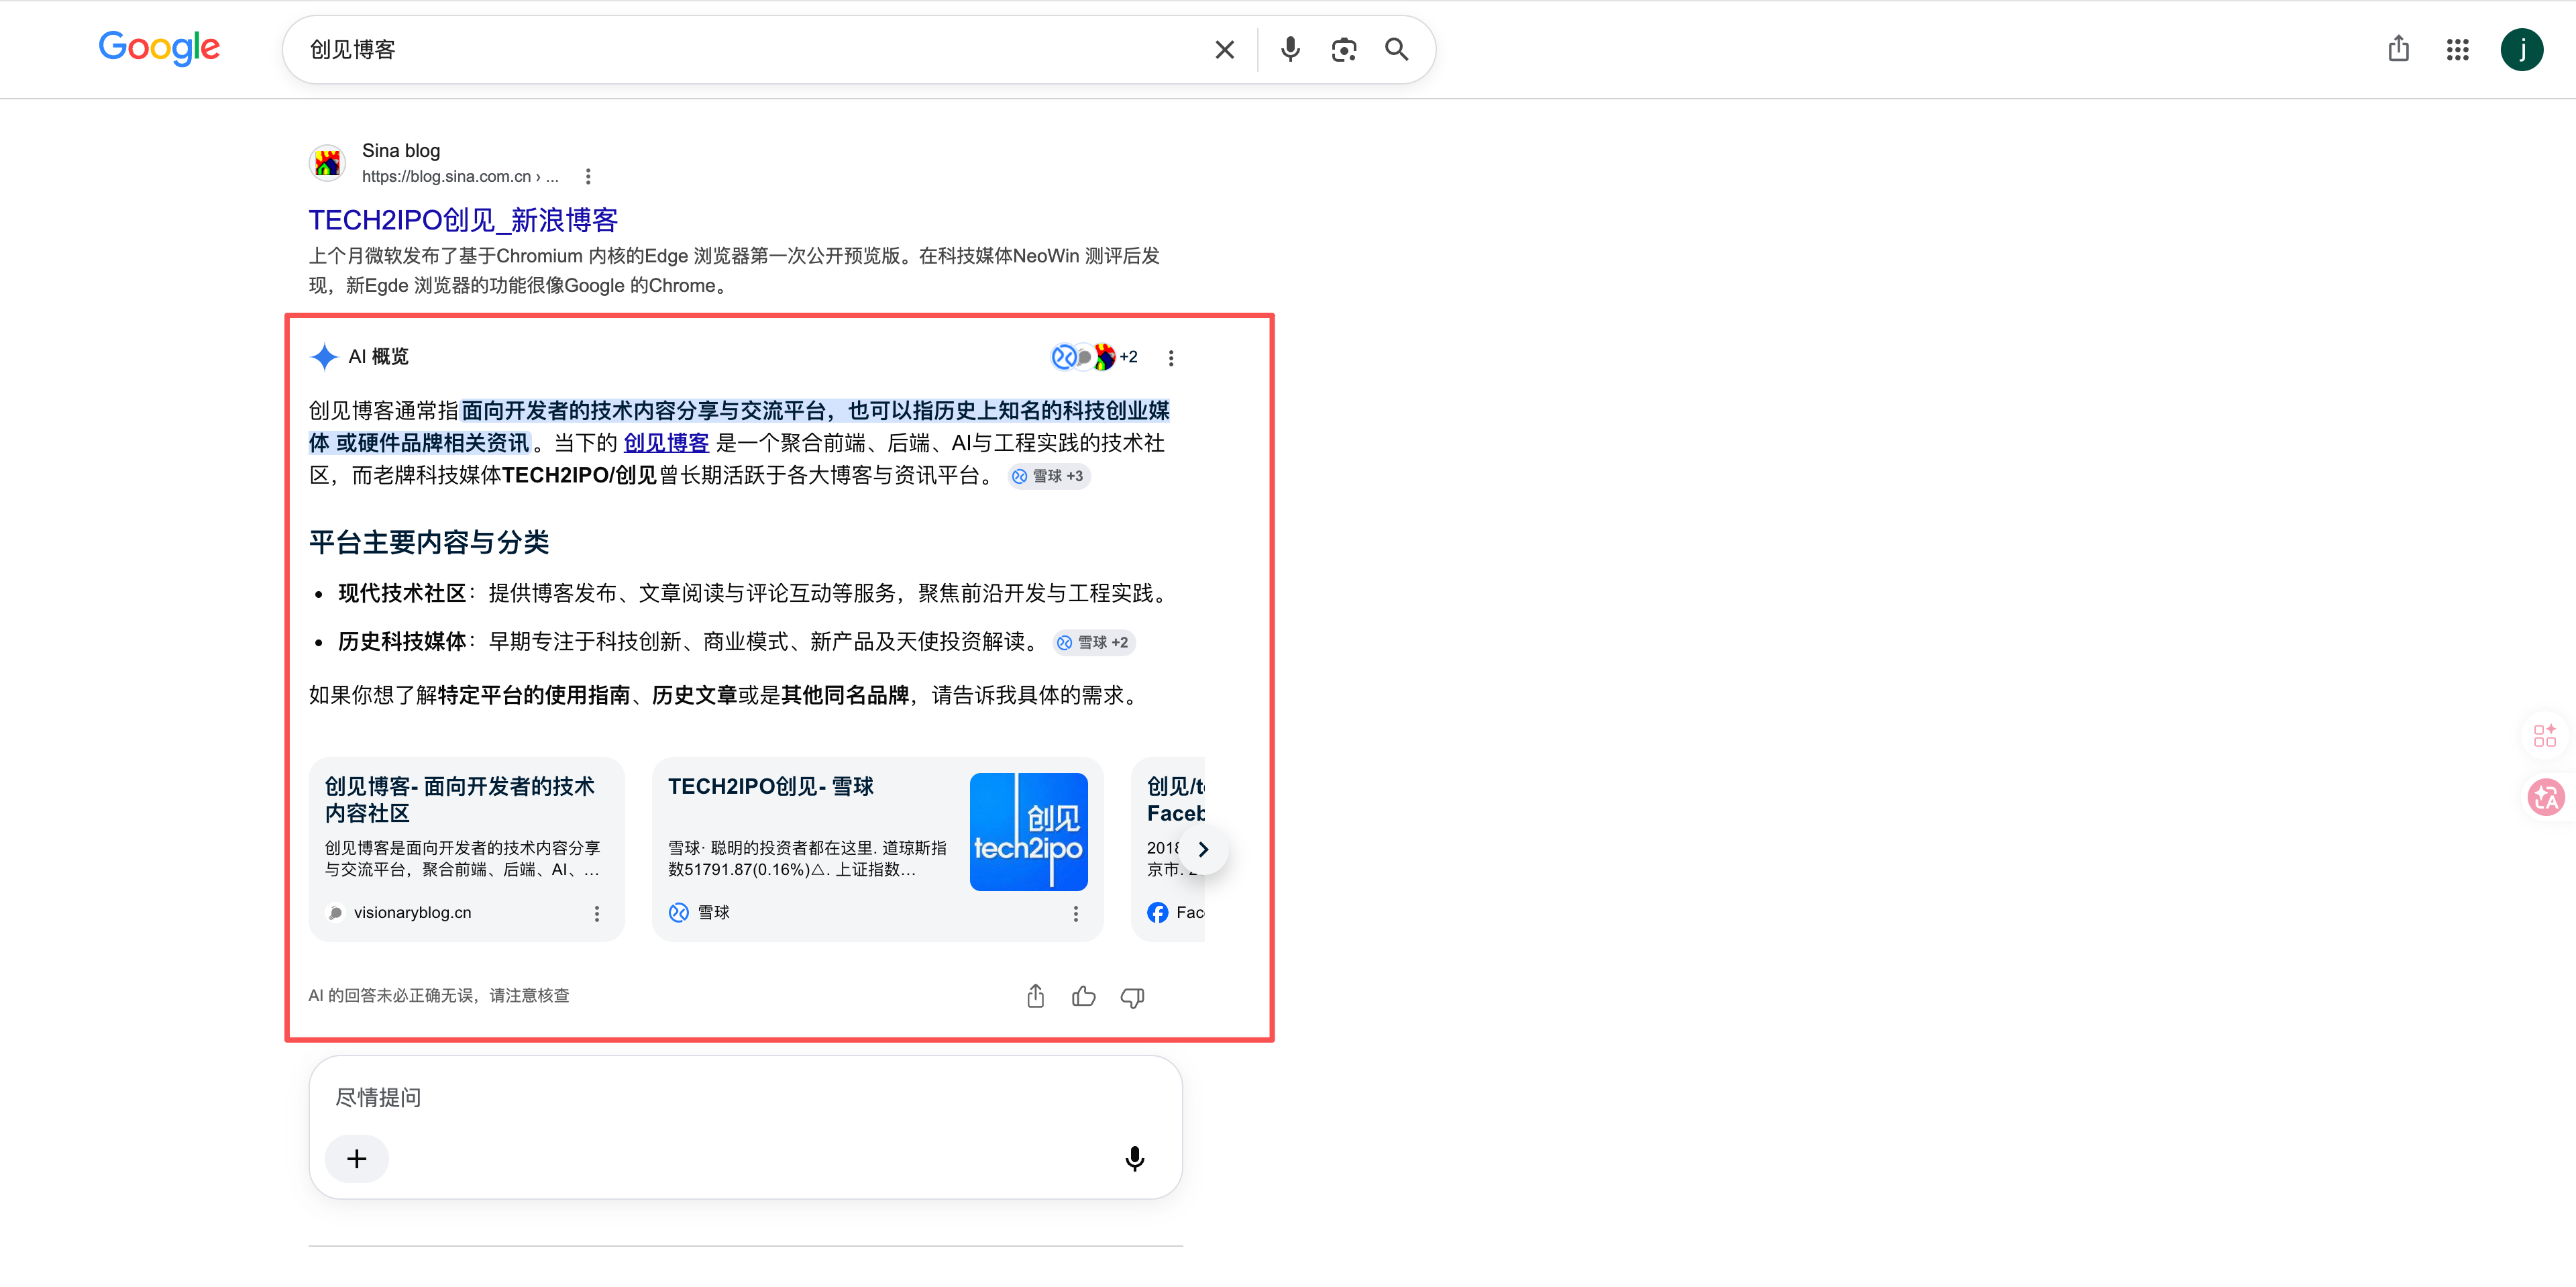Click the 历史科技媒体 bullet label
The width and height of the screenshot is (2576, 1287).
pos(402,642)
